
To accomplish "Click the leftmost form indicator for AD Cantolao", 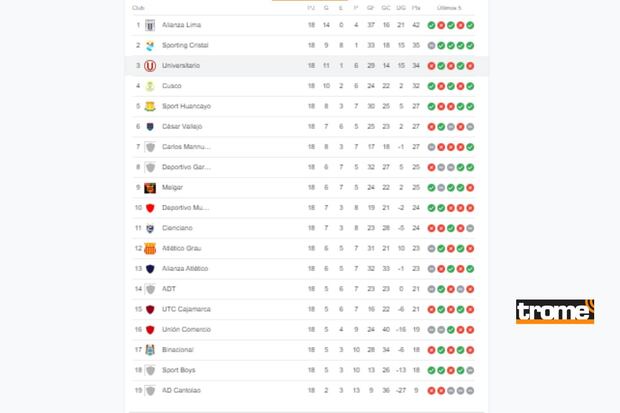I will click(x=431, y=390).
